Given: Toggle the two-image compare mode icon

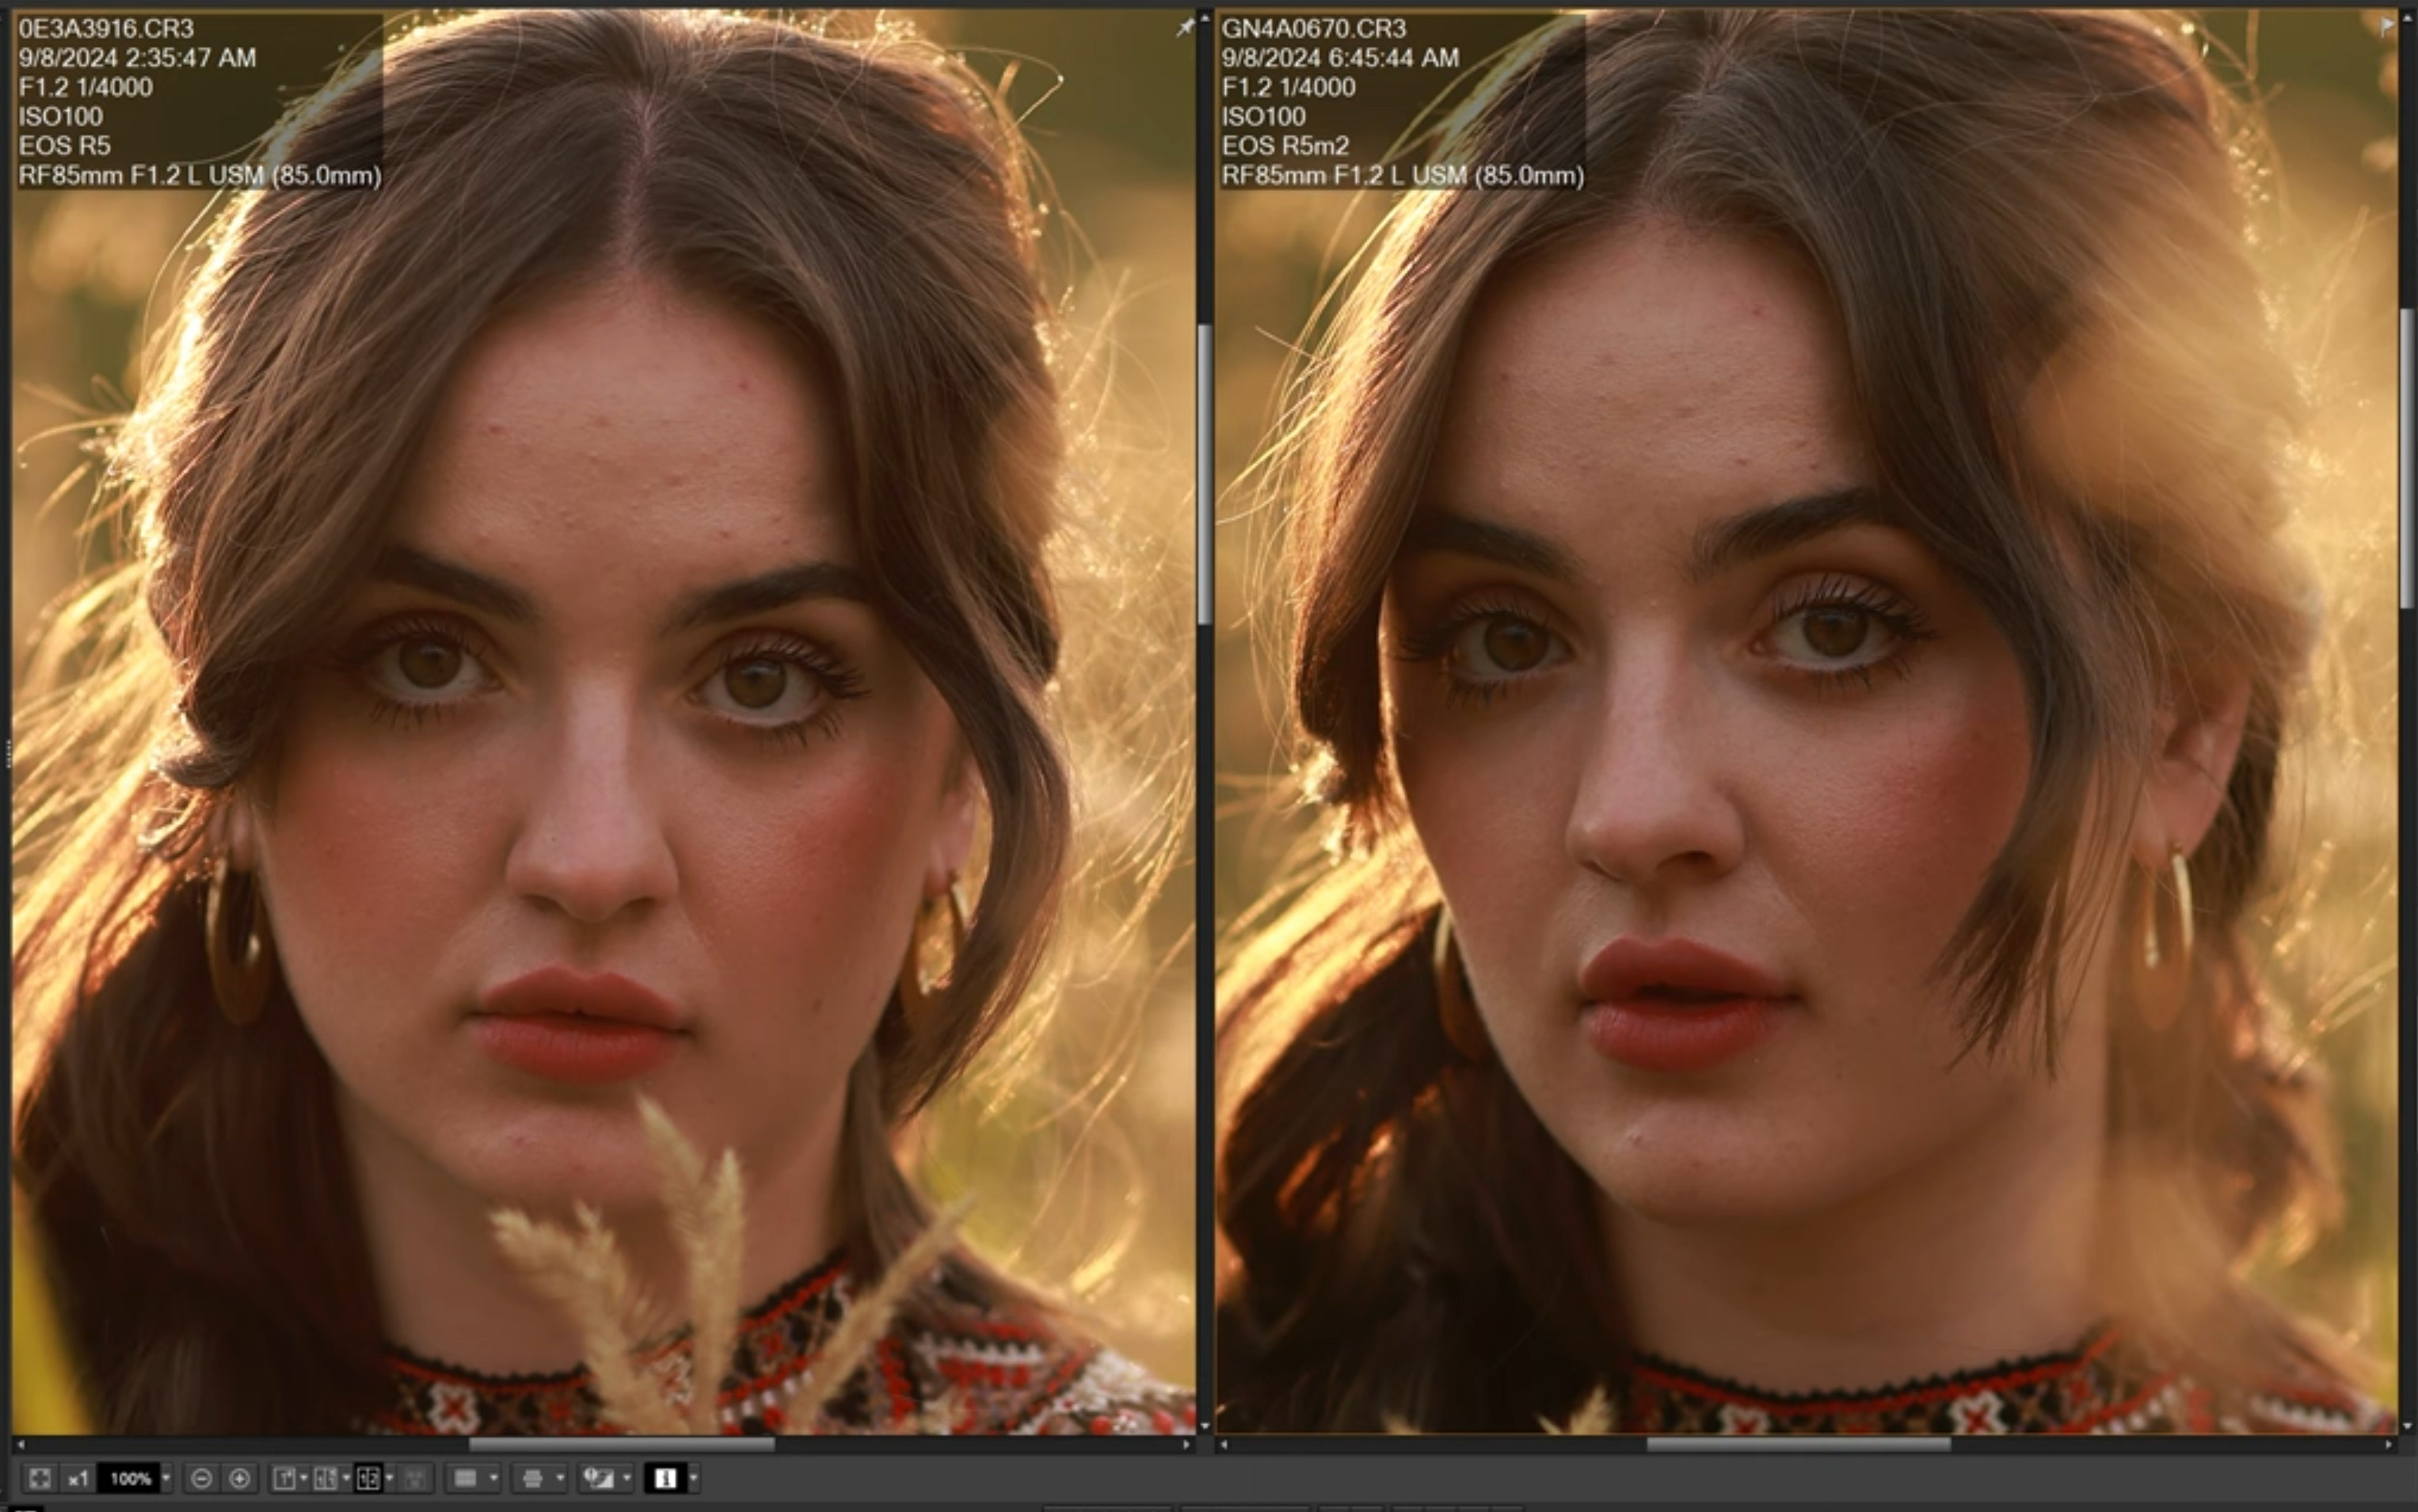Looking at the screenshot, I should (368, 1478).
